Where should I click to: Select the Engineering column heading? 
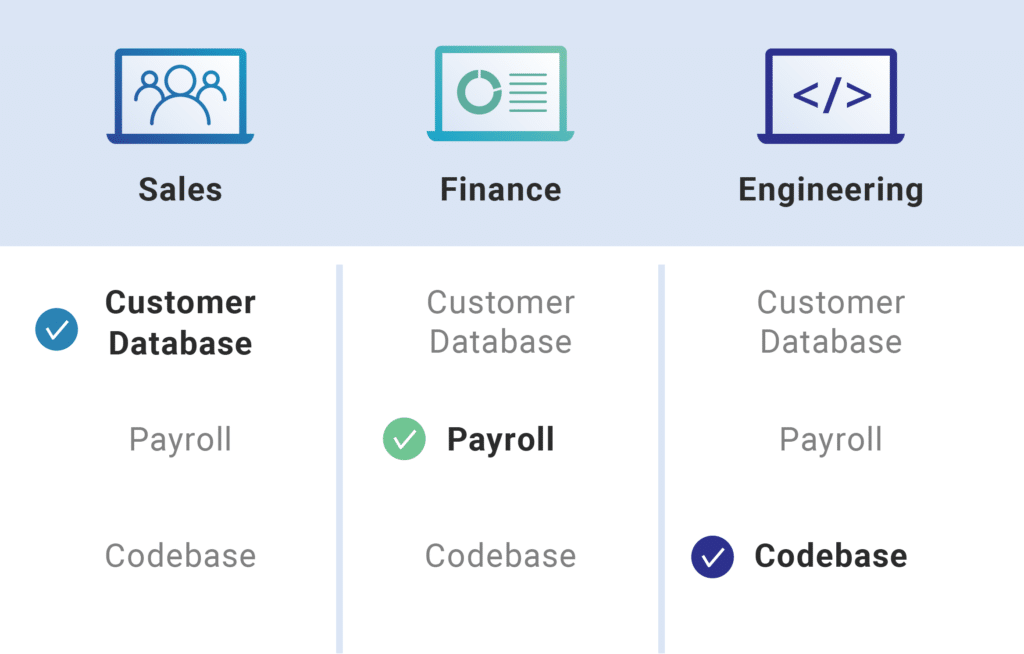[x=831, y=190]
